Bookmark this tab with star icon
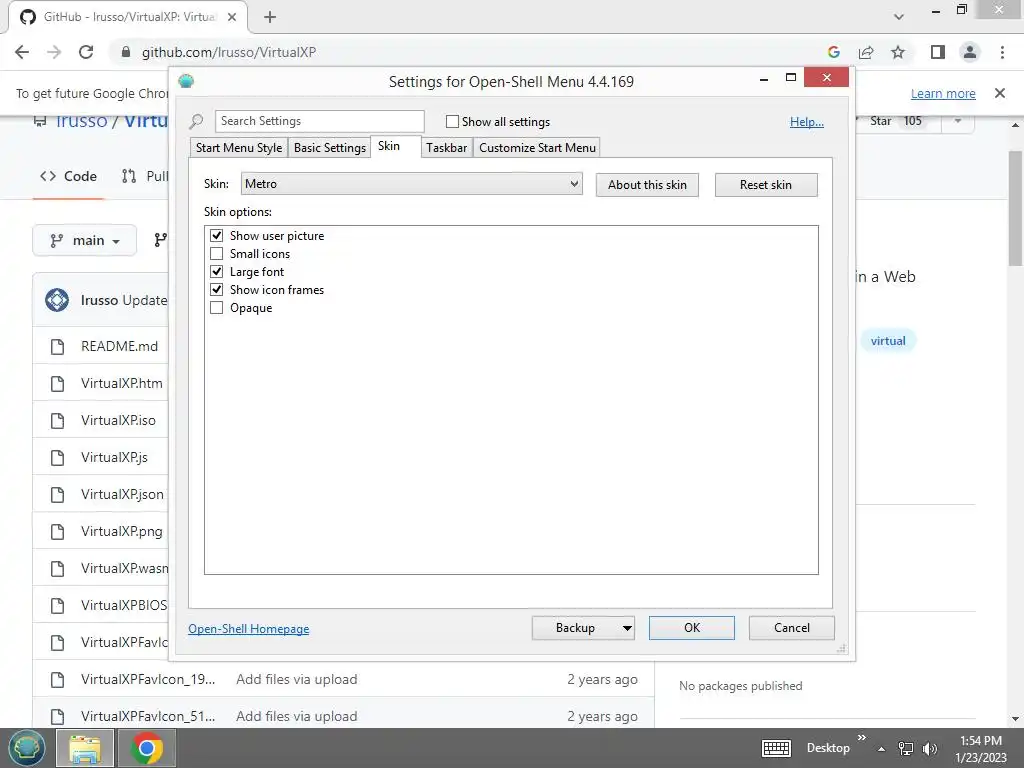Image resolution: width=1024 pixels, height=768 pixels. click(x=898, y=52)
